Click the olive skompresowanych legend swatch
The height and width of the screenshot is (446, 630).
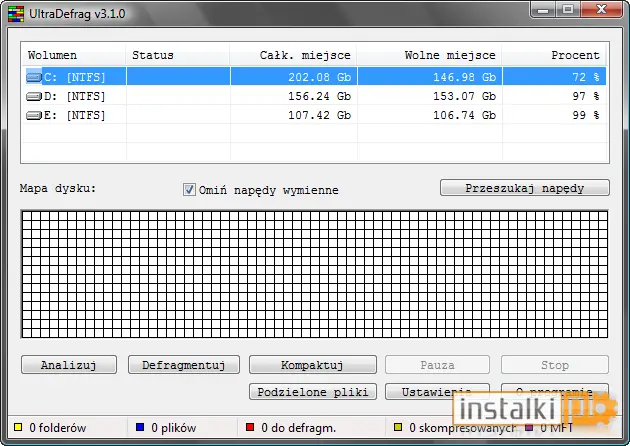(x=398, y=427)
